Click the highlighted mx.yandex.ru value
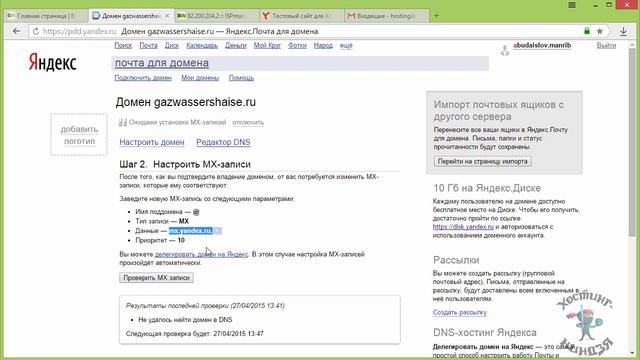Image resolution: width=640 pixels, height=360 pixels. (x=191, y=231)
